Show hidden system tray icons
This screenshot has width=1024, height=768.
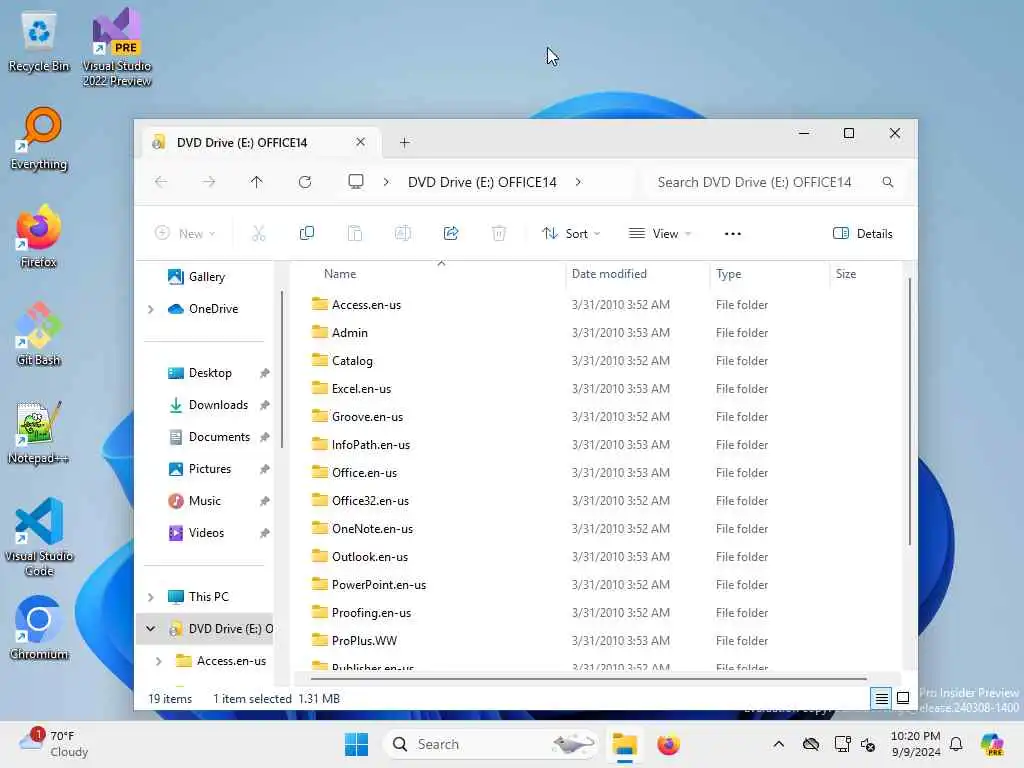[778, 744]
